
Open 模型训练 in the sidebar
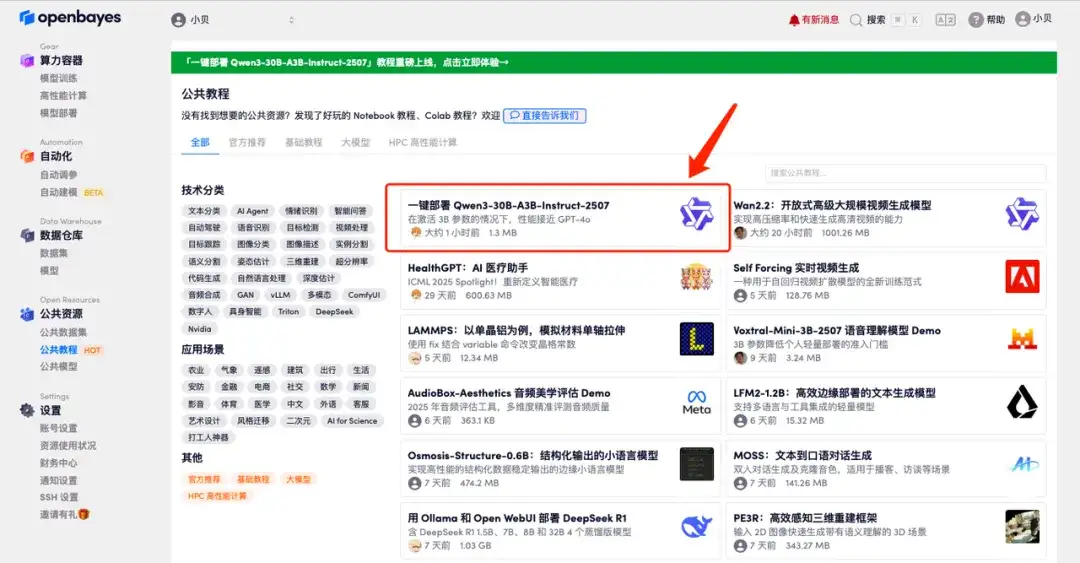click(x=59, y=78)
